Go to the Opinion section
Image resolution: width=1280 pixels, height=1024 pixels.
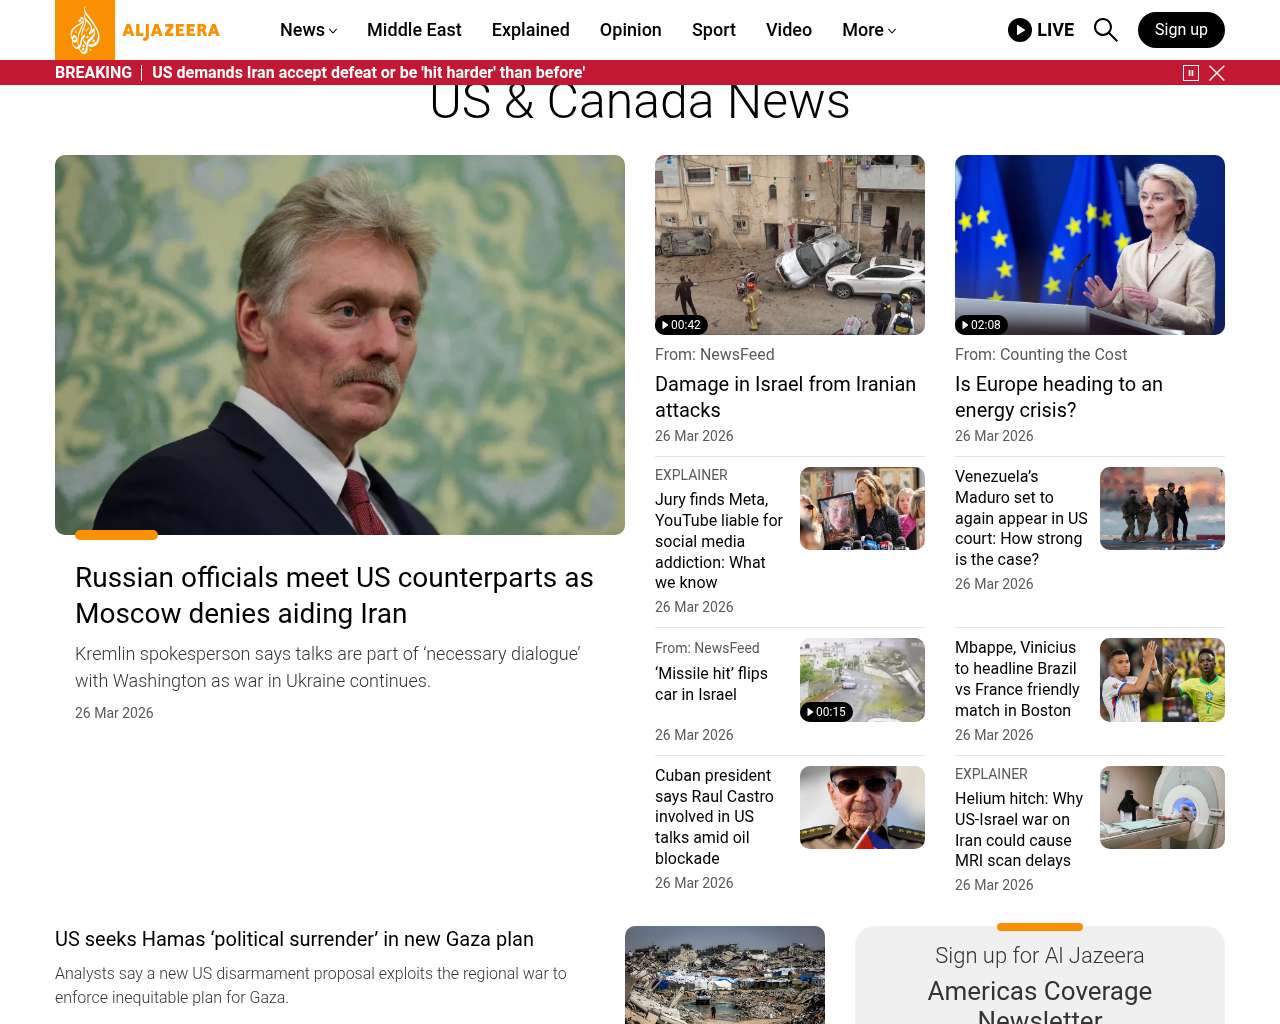coord(630,30)
